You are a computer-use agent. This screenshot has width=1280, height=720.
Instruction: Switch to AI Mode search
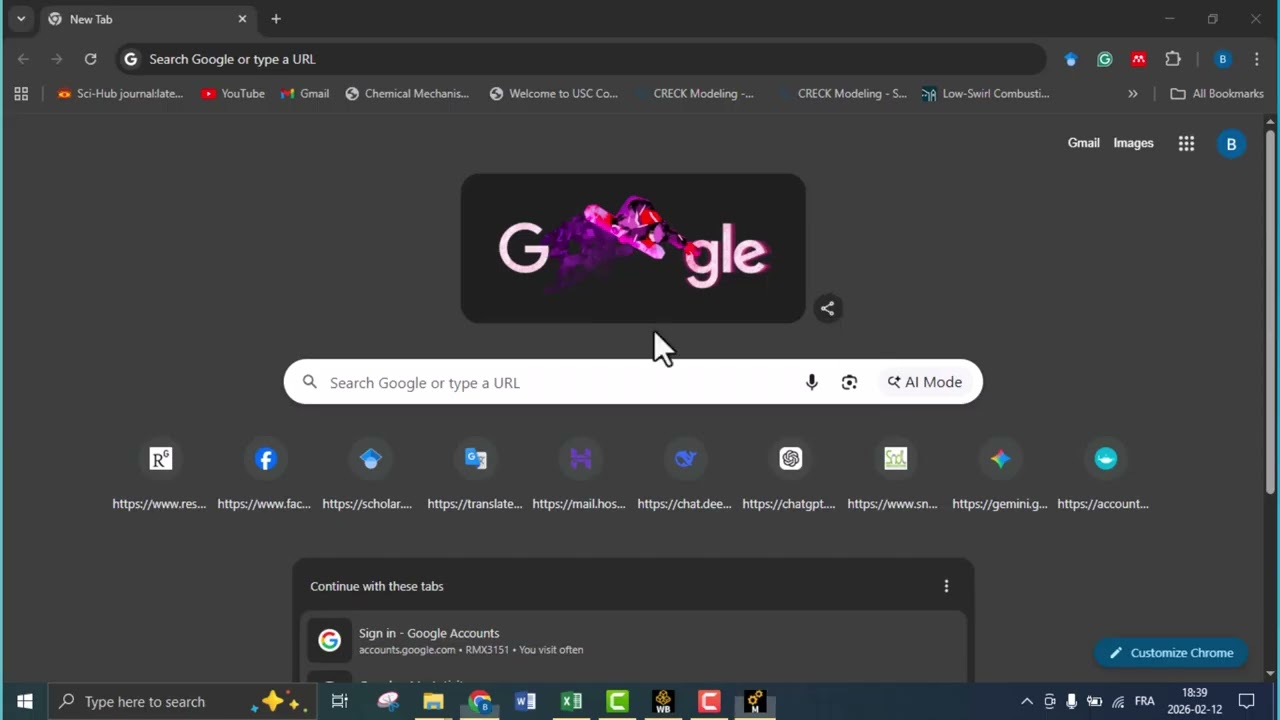tap(925, 382)
